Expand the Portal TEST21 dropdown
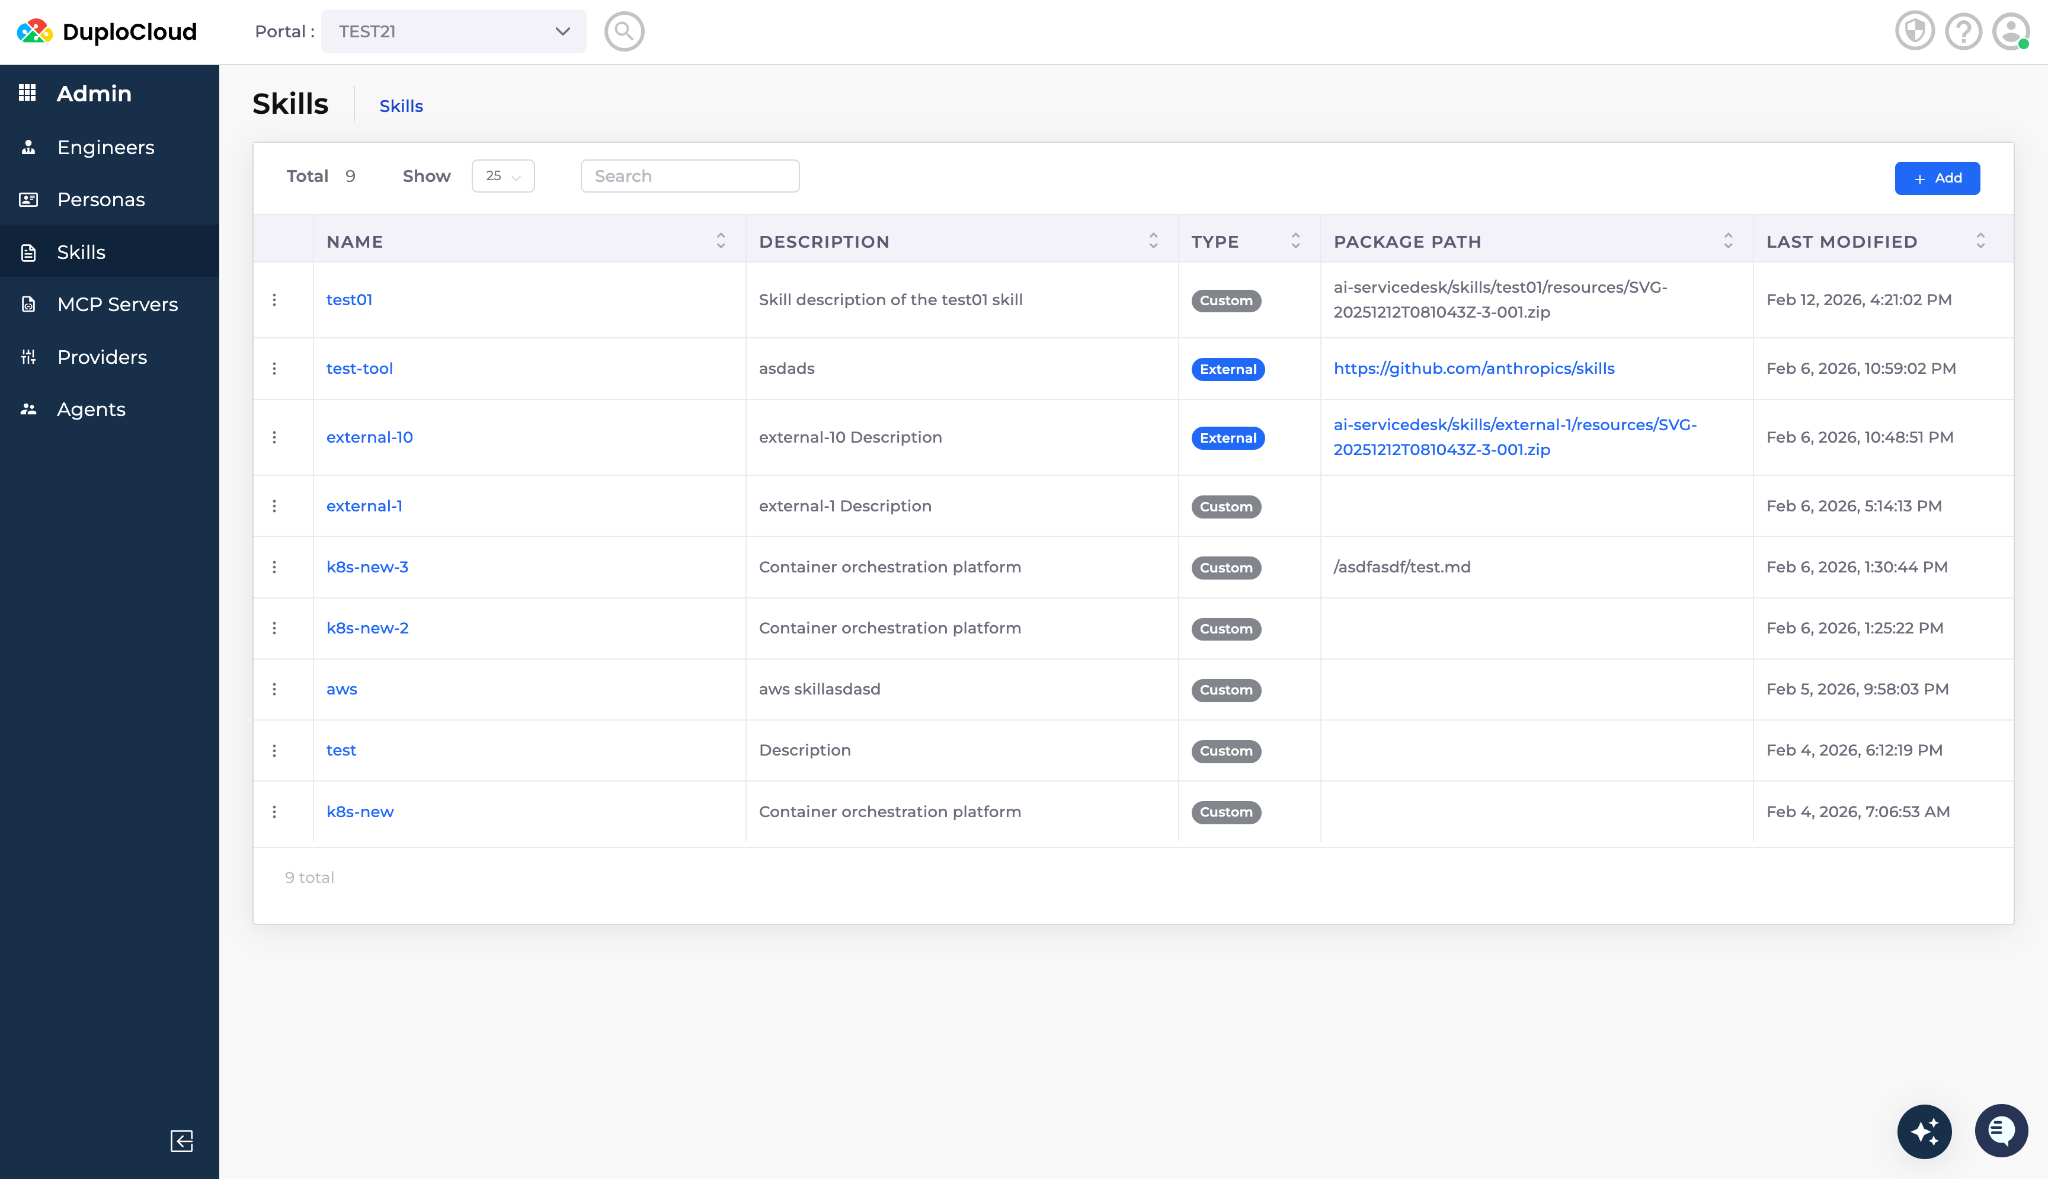 [453, 31]
